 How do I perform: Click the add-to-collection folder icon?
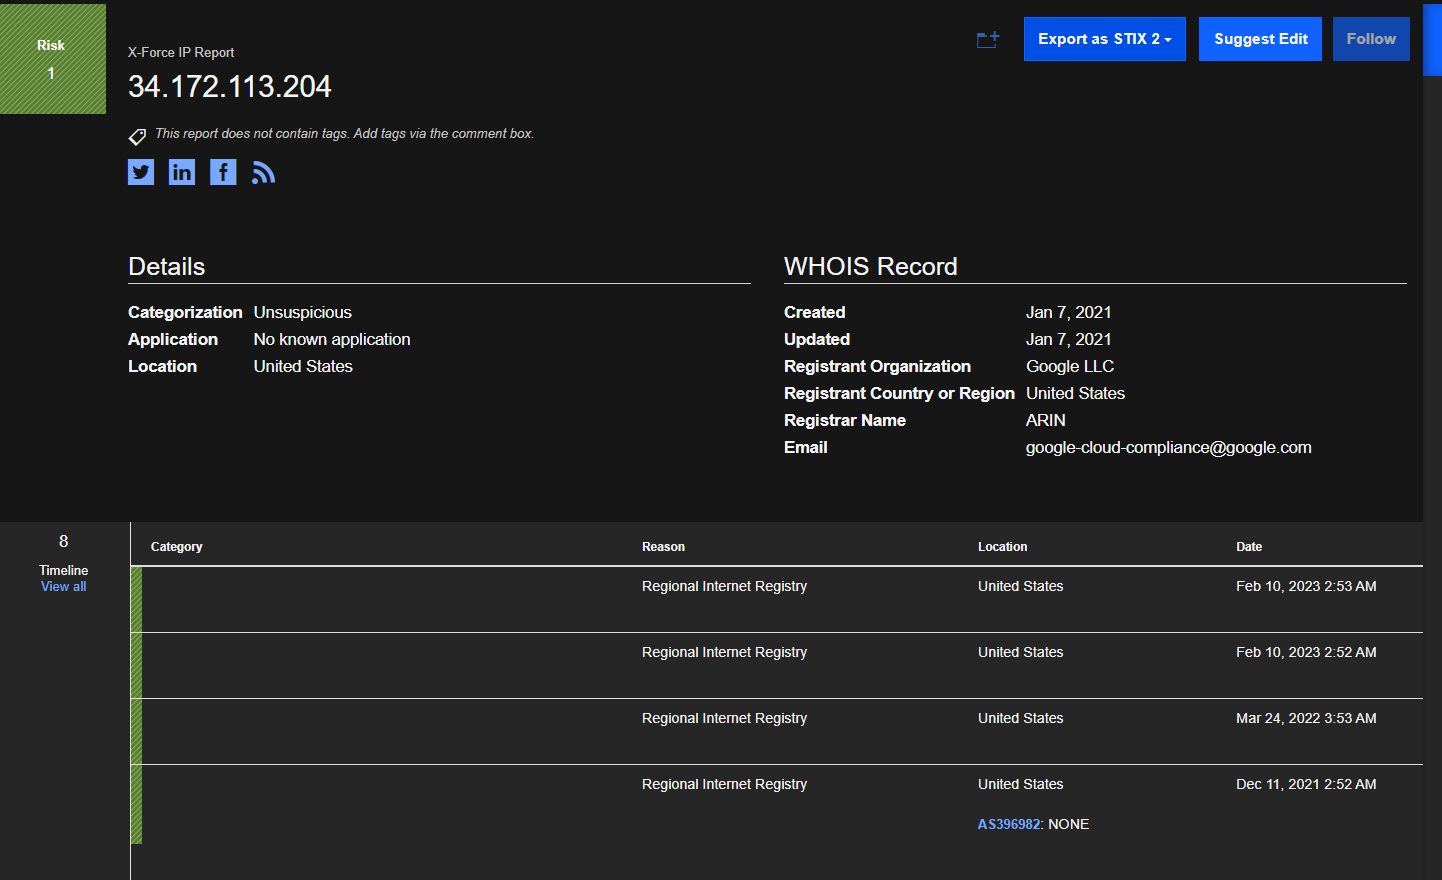[988, 40]
